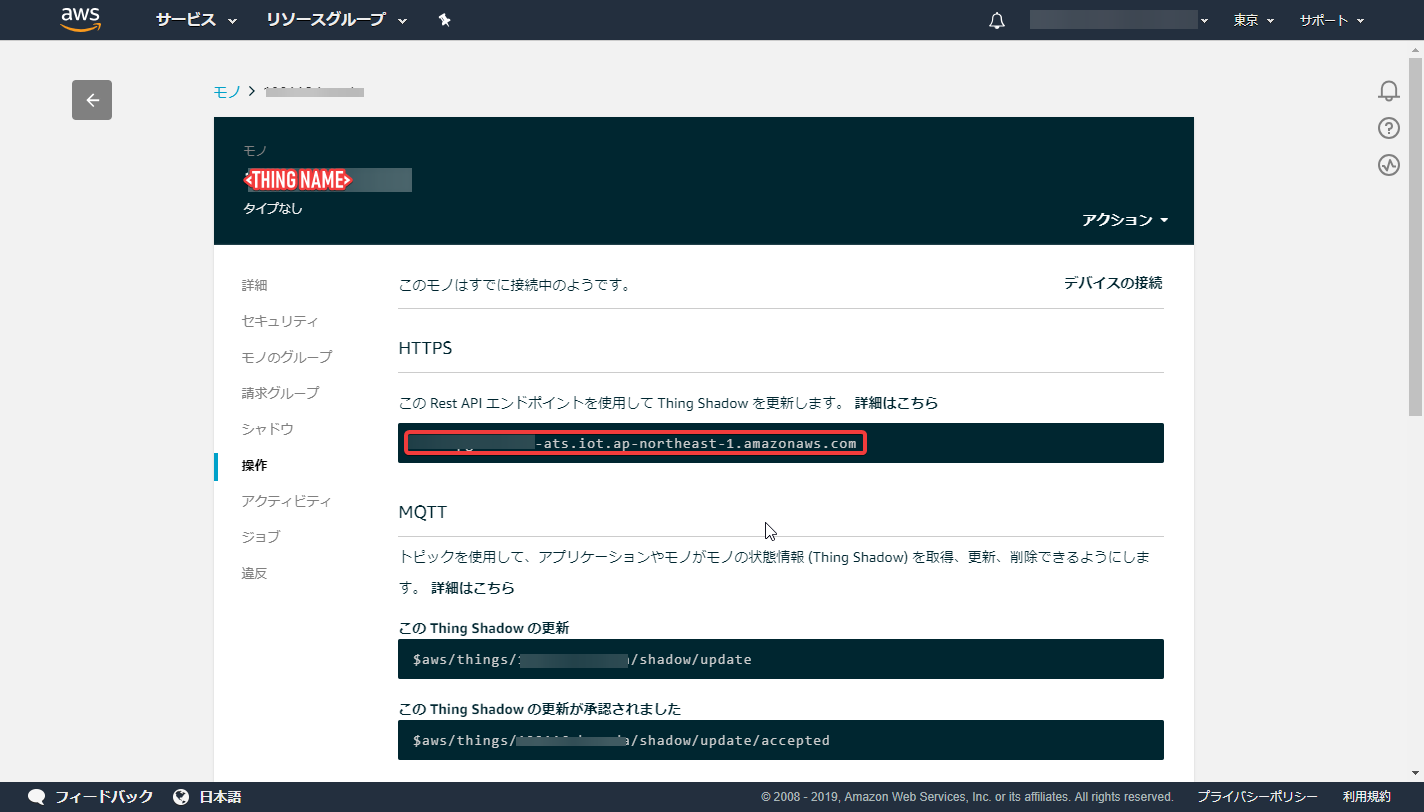Switch to the セキュリティ section
The image size is (1424, 812).
click(x=280, y=321)
